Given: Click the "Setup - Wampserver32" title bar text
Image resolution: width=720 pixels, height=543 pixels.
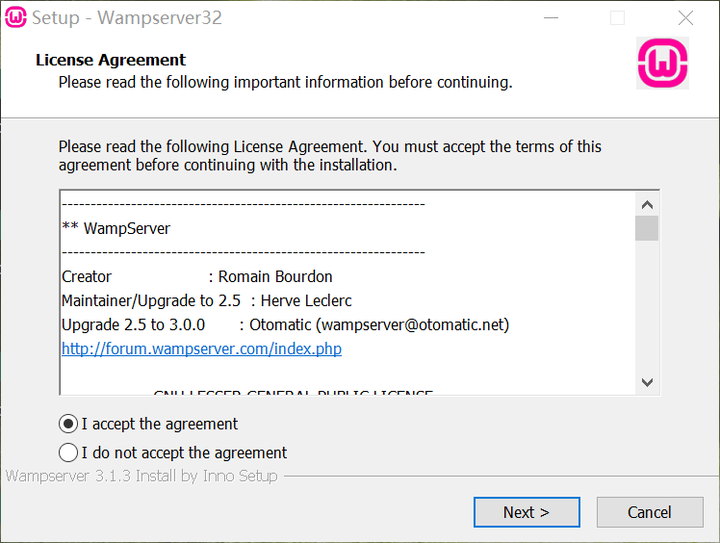Looking at the screenshot, I should click(127, 18).
